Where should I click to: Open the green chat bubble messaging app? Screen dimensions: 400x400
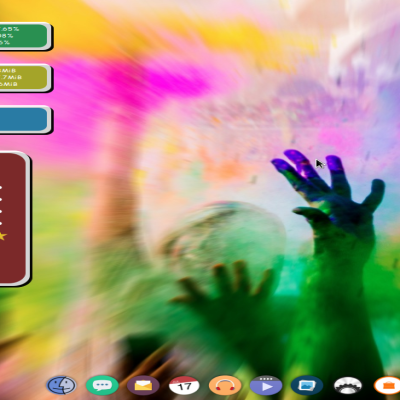(102, 385)
